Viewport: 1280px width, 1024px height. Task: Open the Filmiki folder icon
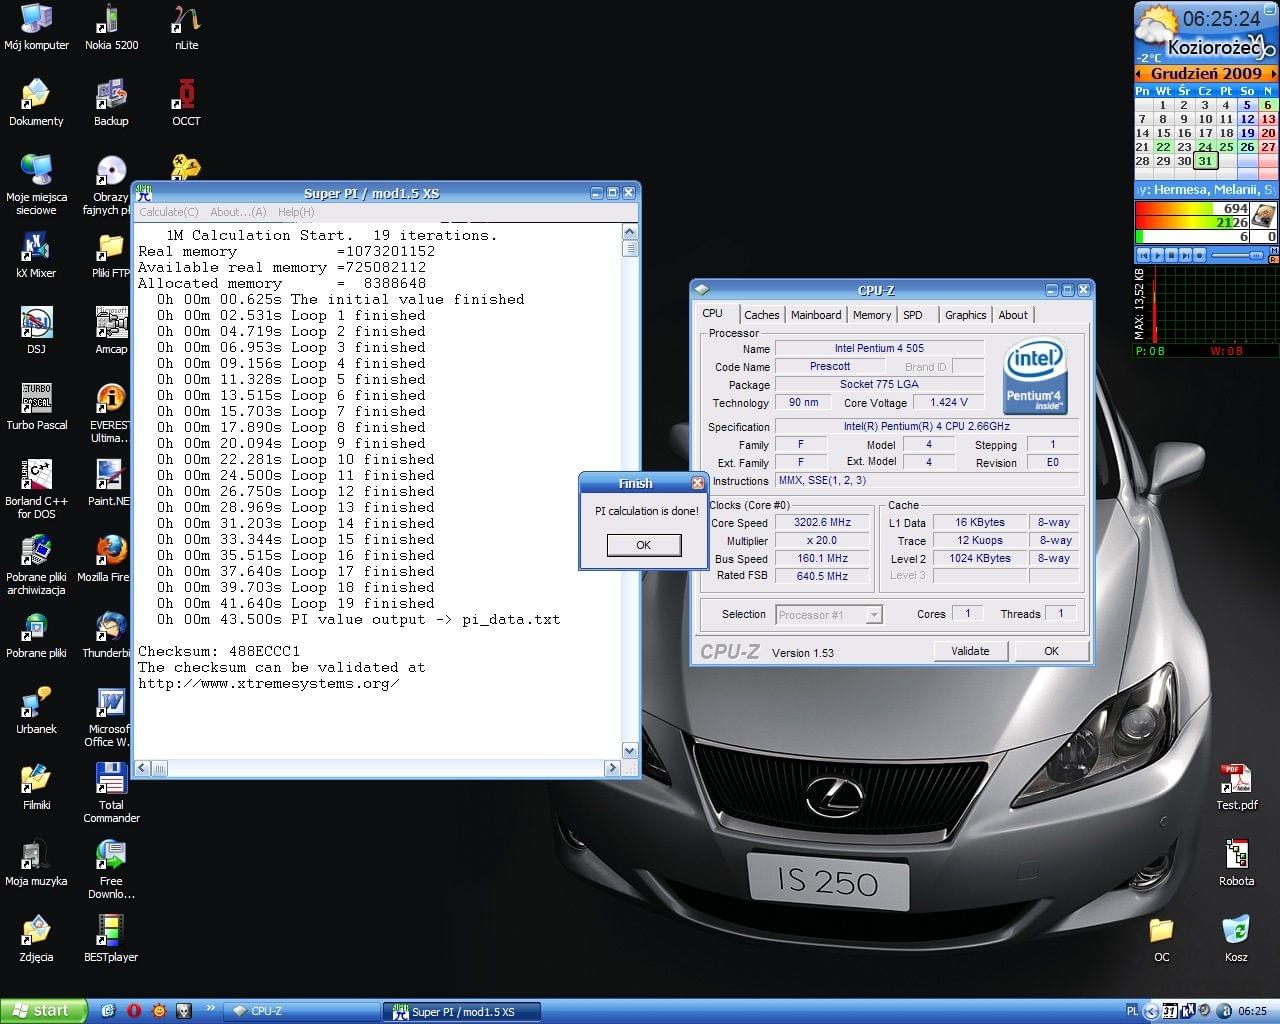pos(36,788)
